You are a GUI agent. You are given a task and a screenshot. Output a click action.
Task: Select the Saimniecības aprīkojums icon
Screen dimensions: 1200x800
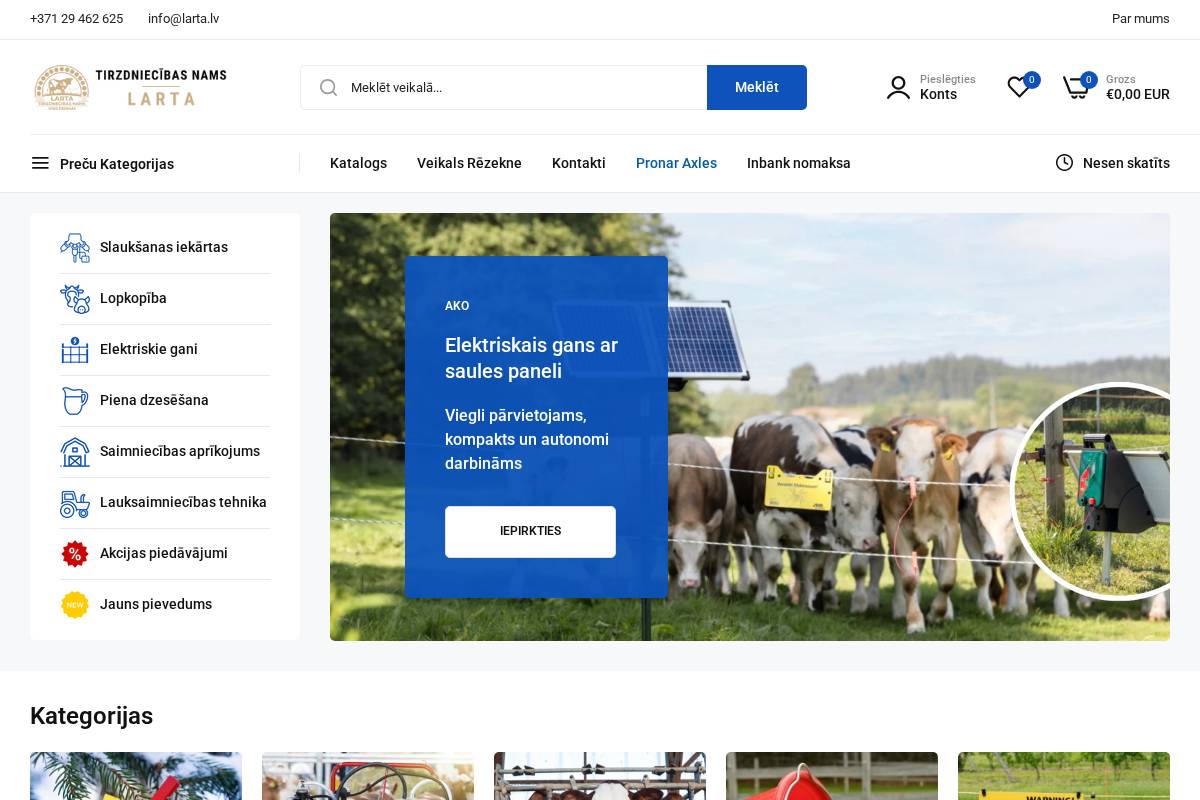point(75,452)
